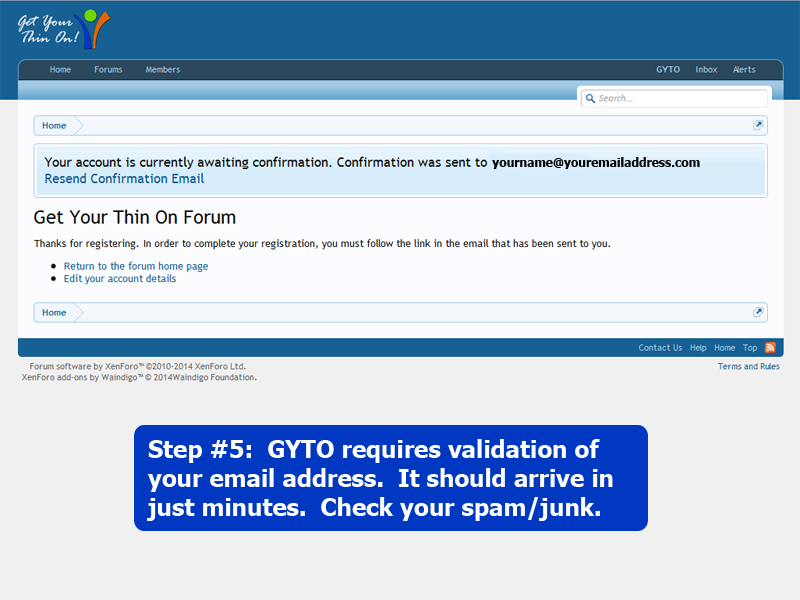This screenshot has height=600, width=800.
Task: Click the Forum software by XenForo text
Action: coord(138,366)
